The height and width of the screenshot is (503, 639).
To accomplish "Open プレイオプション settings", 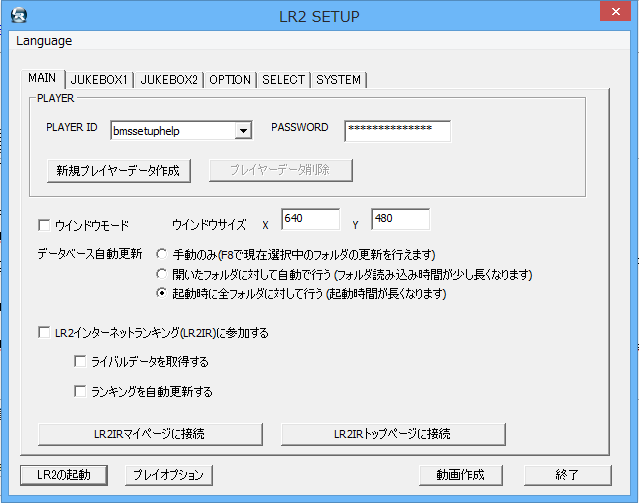I will pyautogui.click(x=169, y=475).
